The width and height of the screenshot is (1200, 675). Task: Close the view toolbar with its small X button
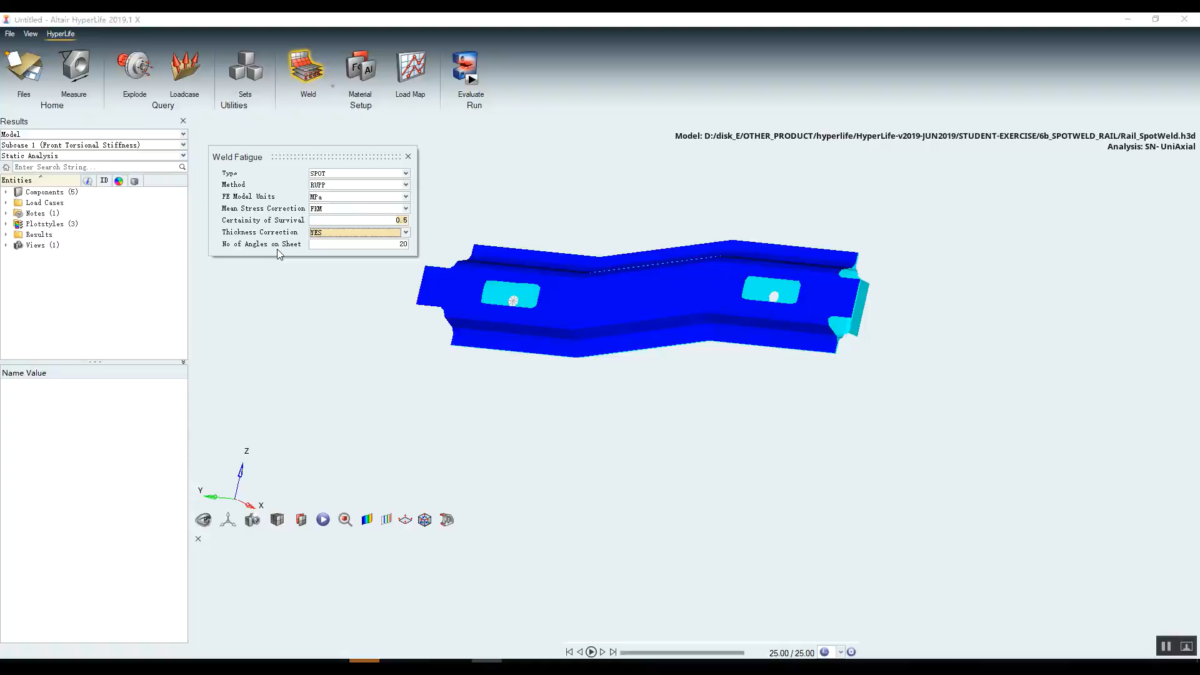(x=198, y=539)
